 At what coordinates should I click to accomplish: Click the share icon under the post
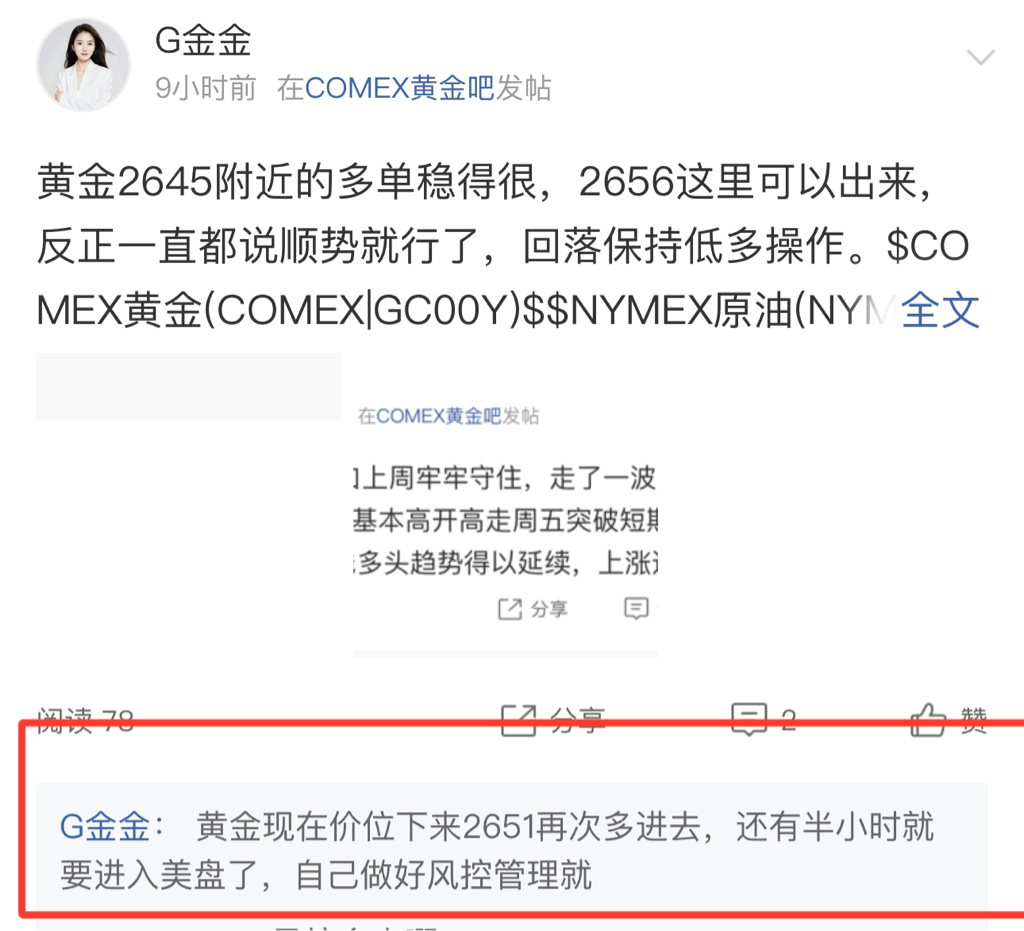[519, 720]
